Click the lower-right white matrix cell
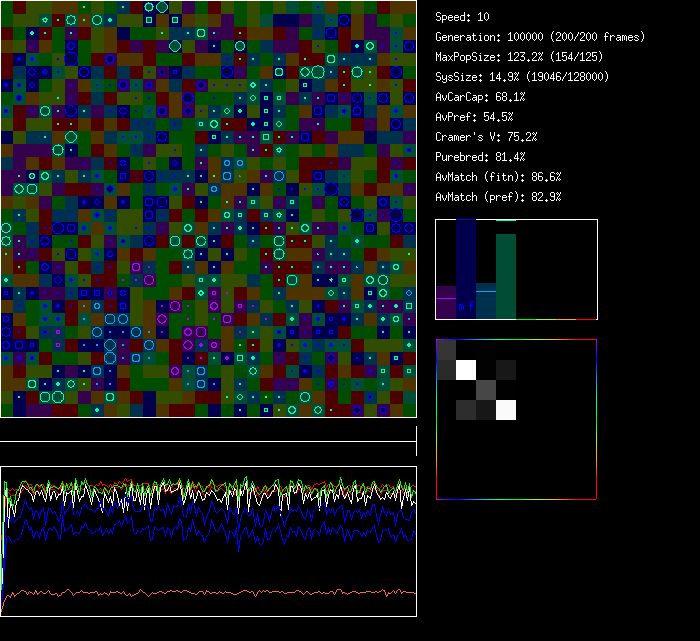Screen dimensions: 700x641 pyautogui.click(x=506, y=410)
